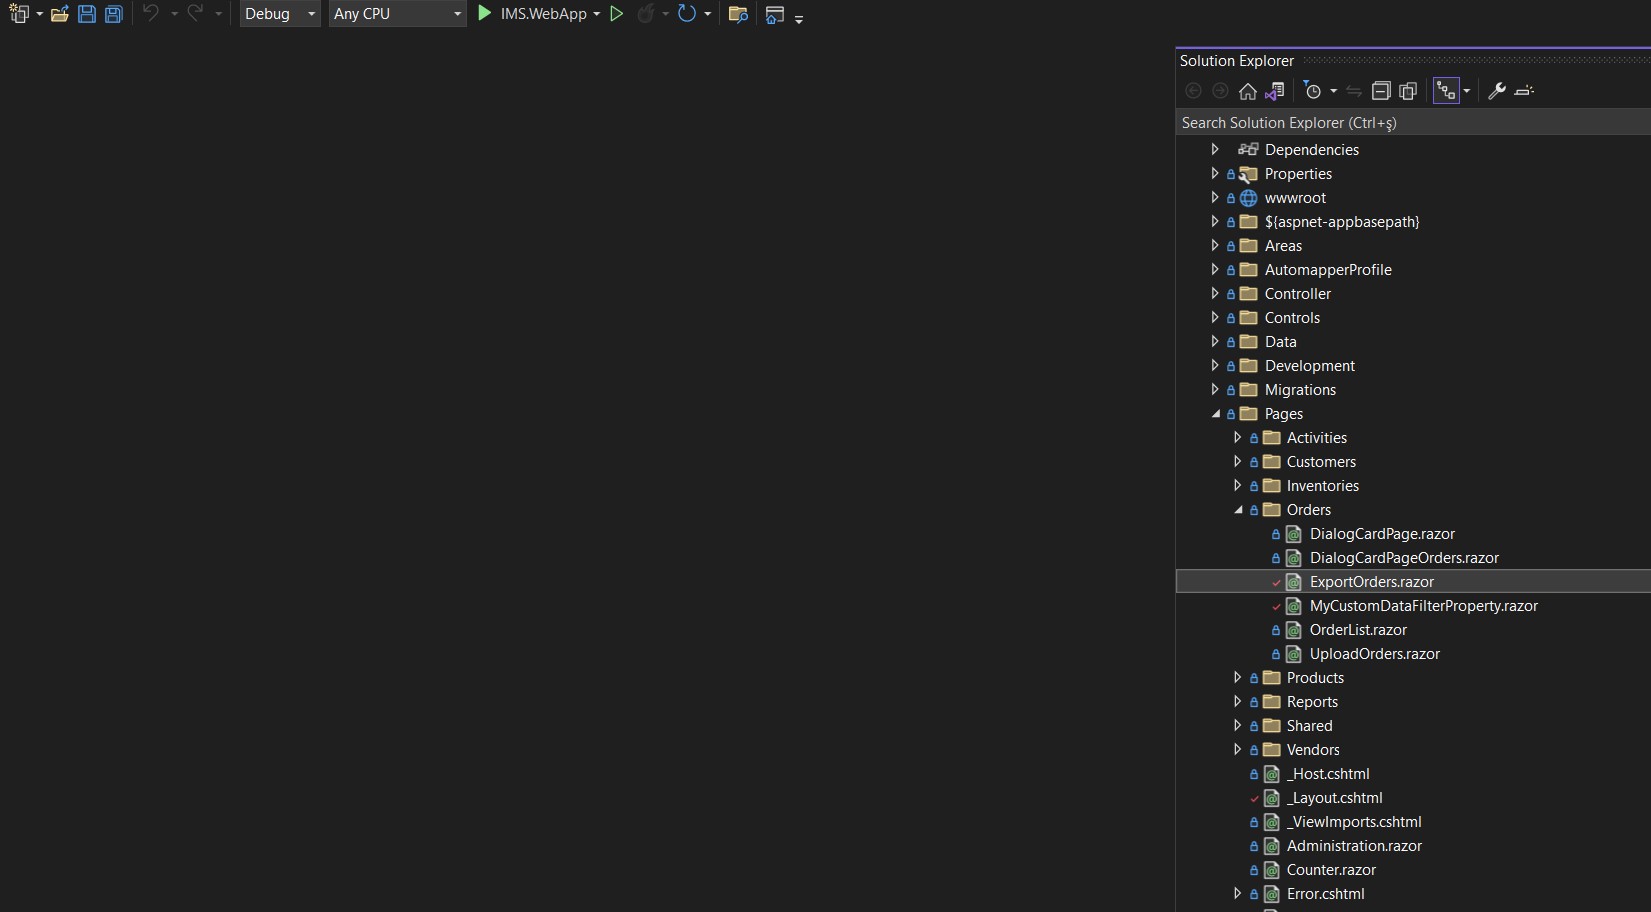Click the Solution Explorer panel title

click(x=1237, y=61)
